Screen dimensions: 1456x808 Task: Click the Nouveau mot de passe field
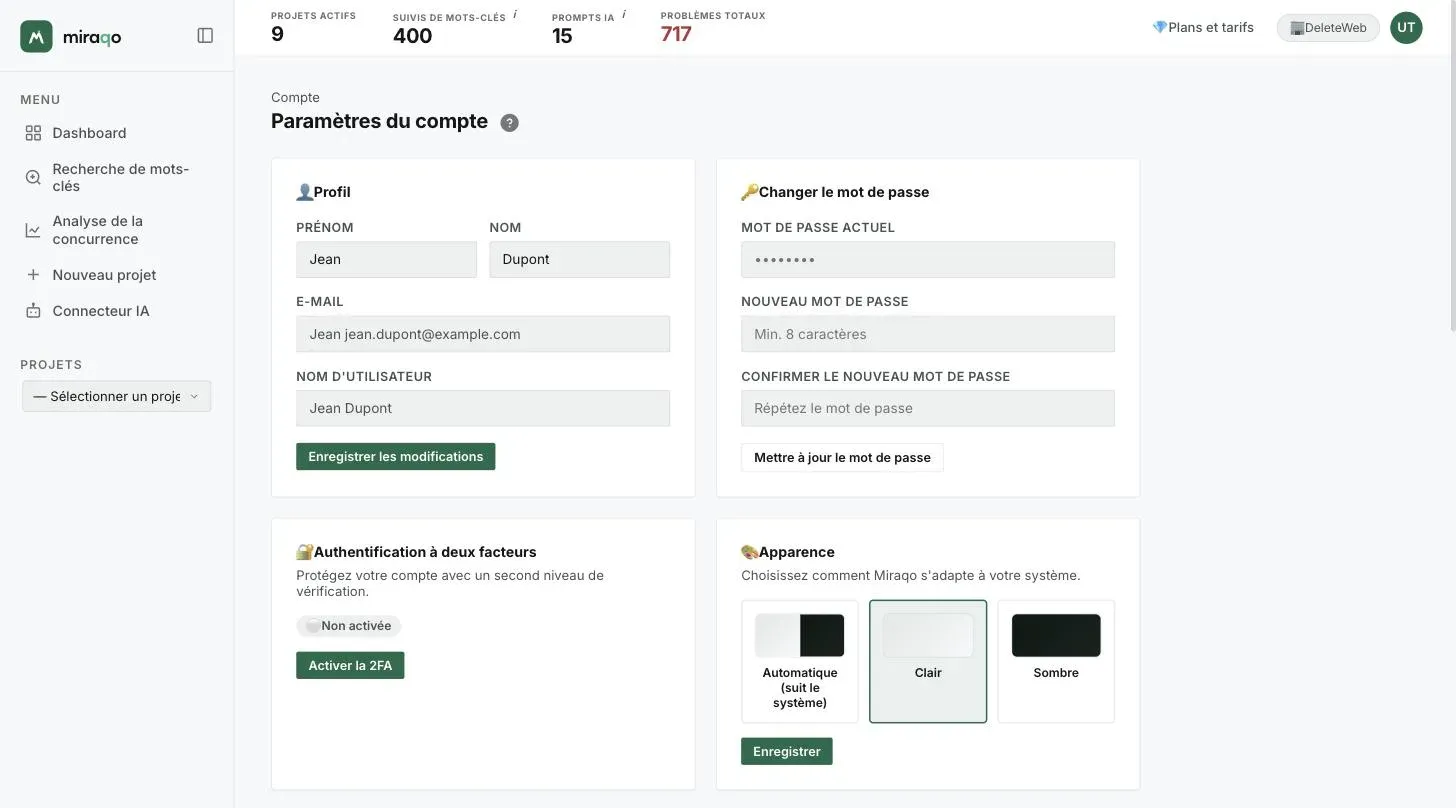click(928, 334)
